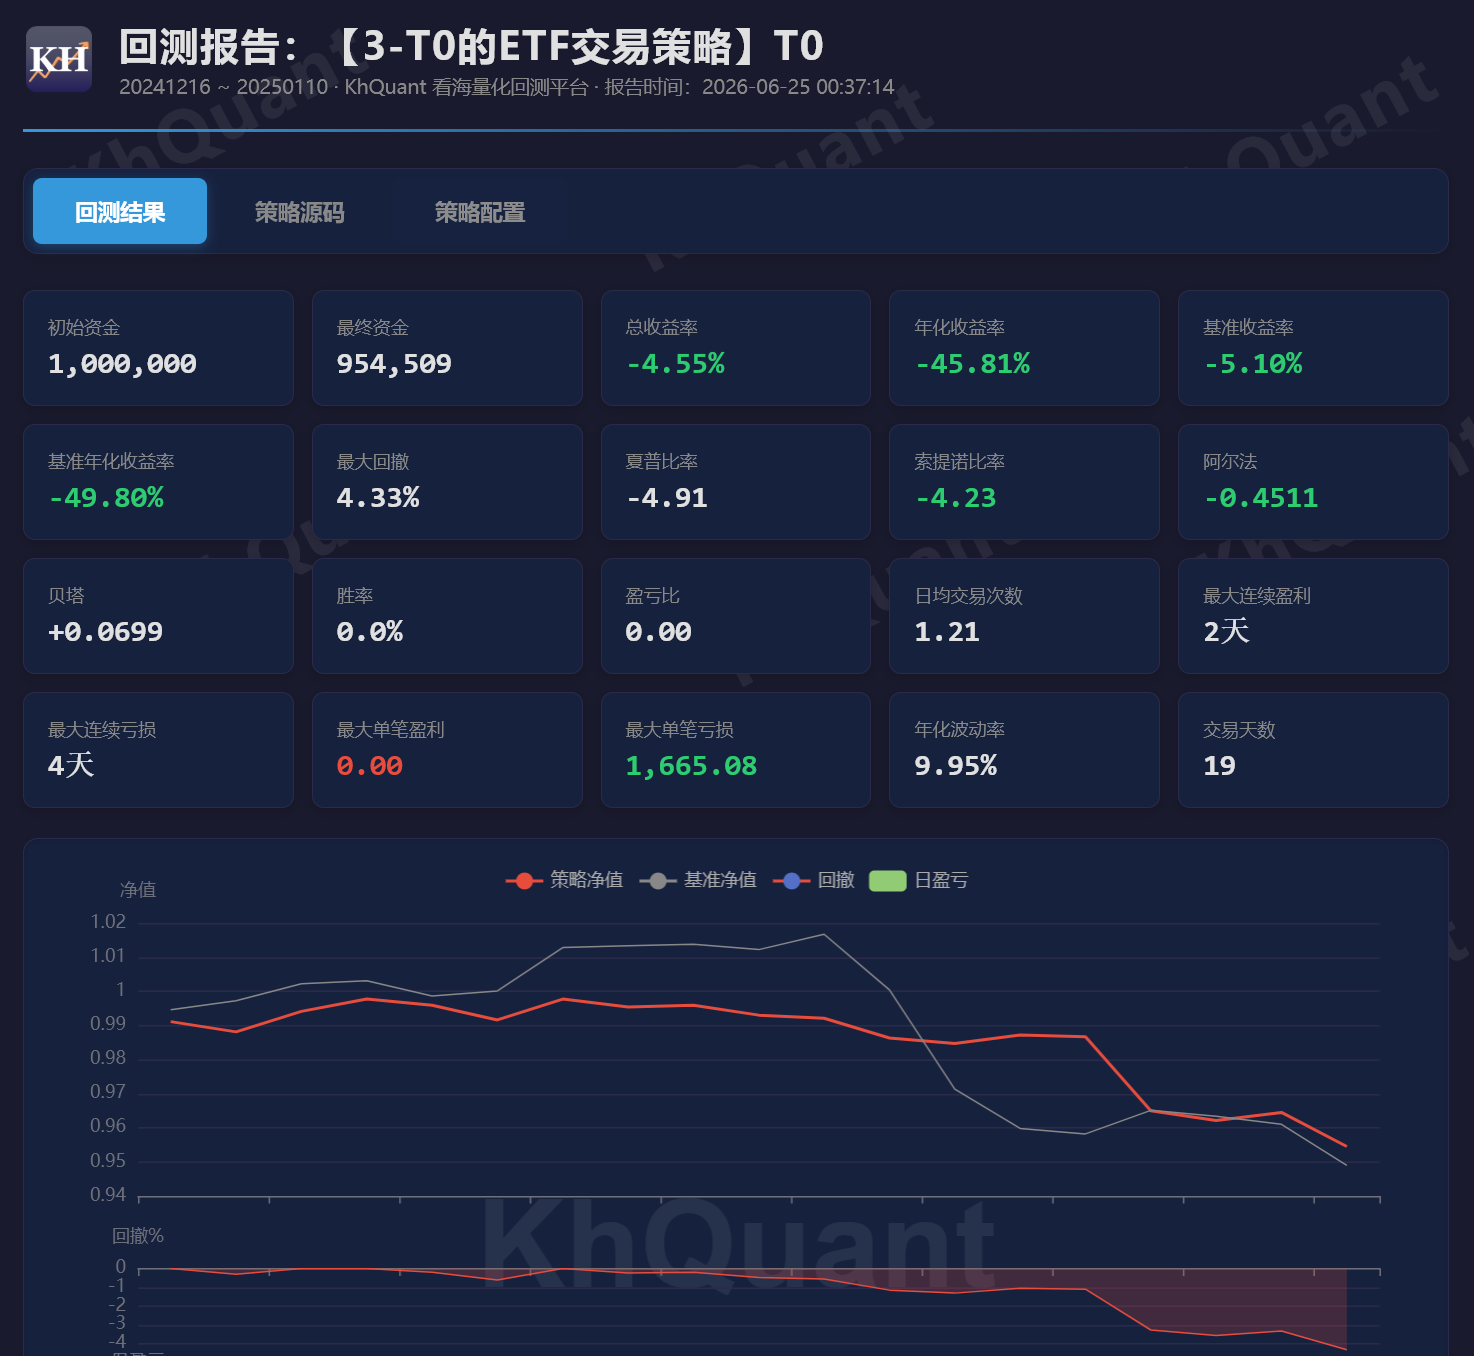
Task: Click the 最终资金 stat card
Action: coord(447,348)
